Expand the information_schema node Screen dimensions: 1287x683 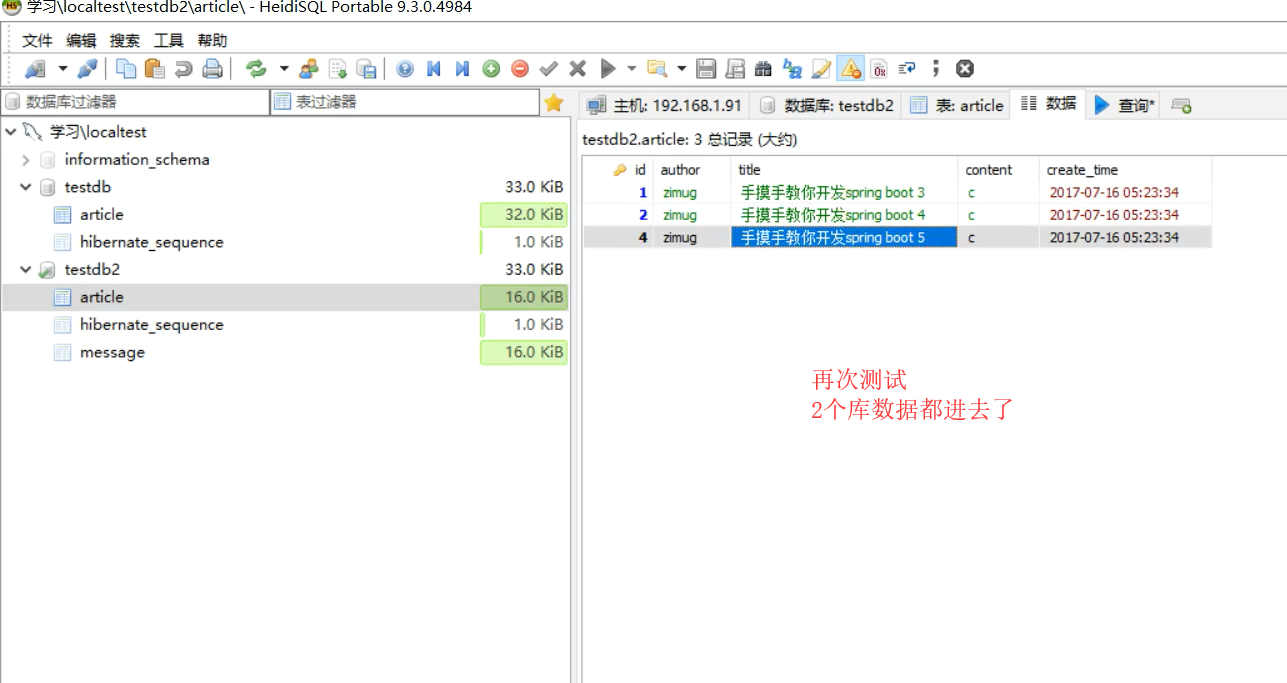[26, 160]
